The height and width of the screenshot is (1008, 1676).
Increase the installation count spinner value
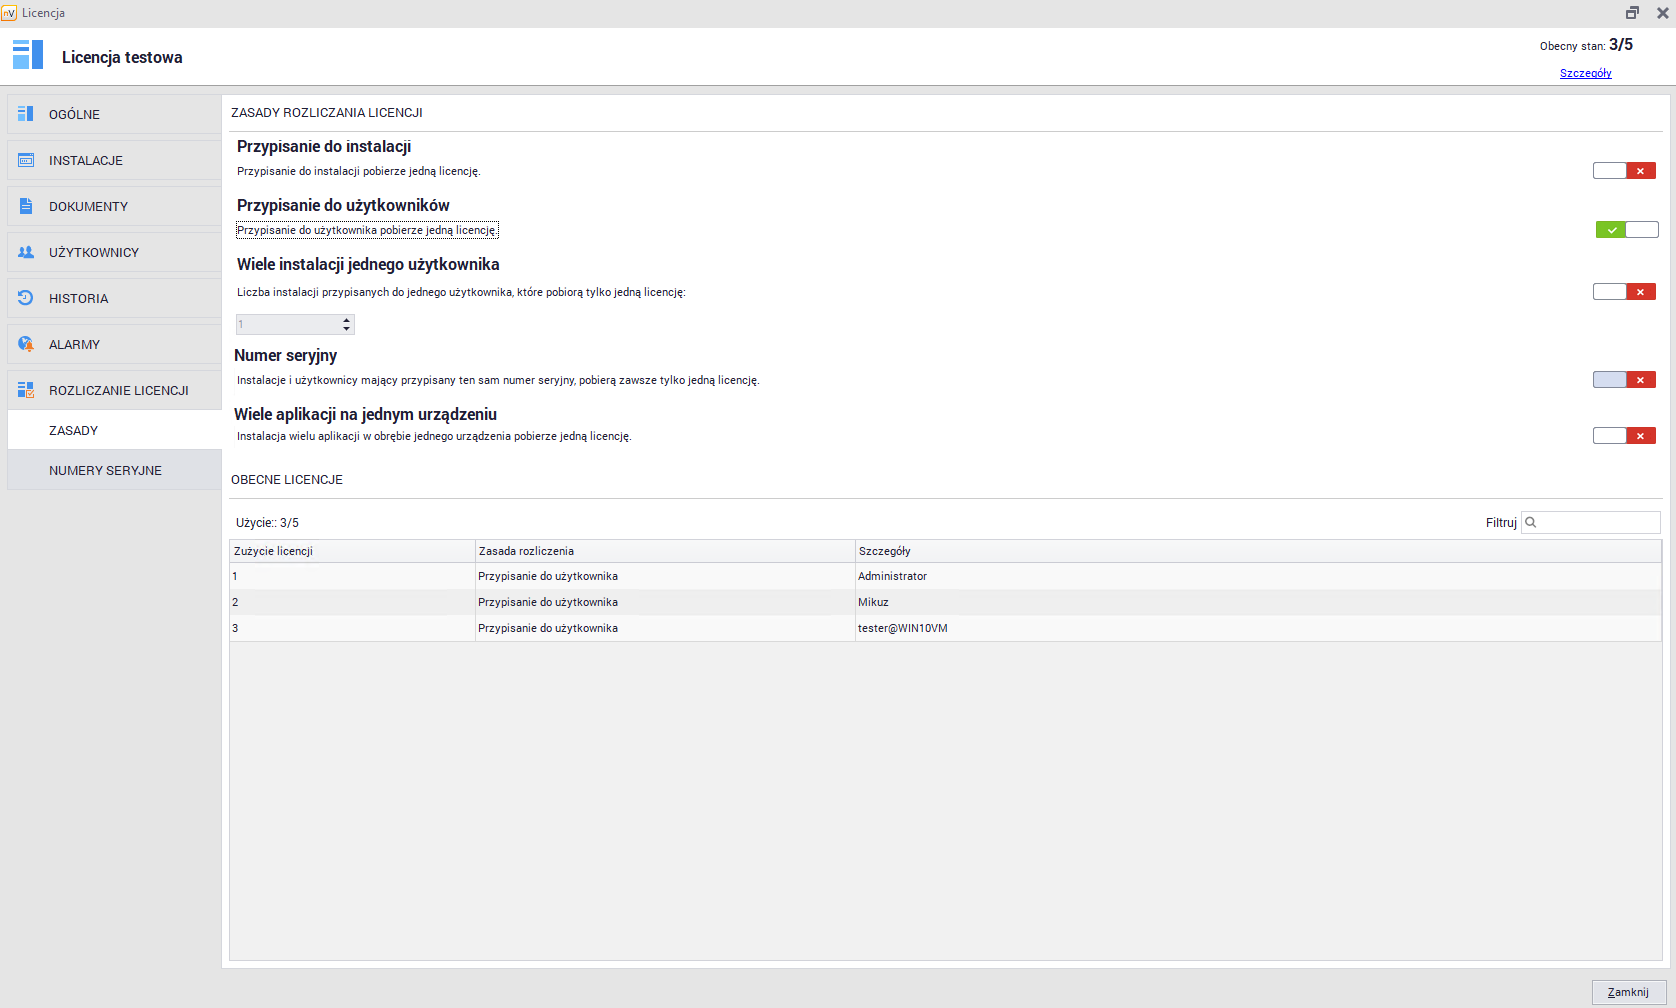(347, 320)
